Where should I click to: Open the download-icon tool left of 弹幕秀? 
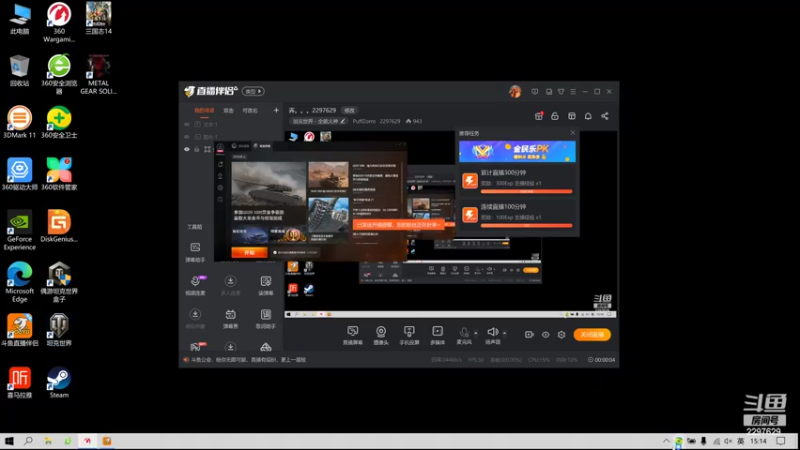click(x=195, y=318)
